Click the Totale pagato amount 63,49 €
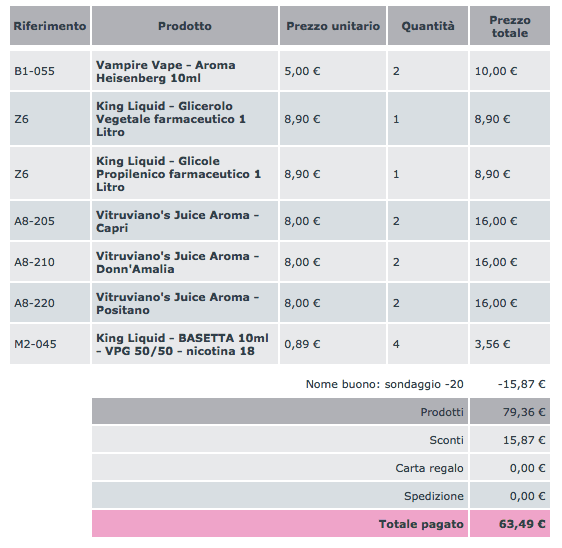 click(522, 524)
